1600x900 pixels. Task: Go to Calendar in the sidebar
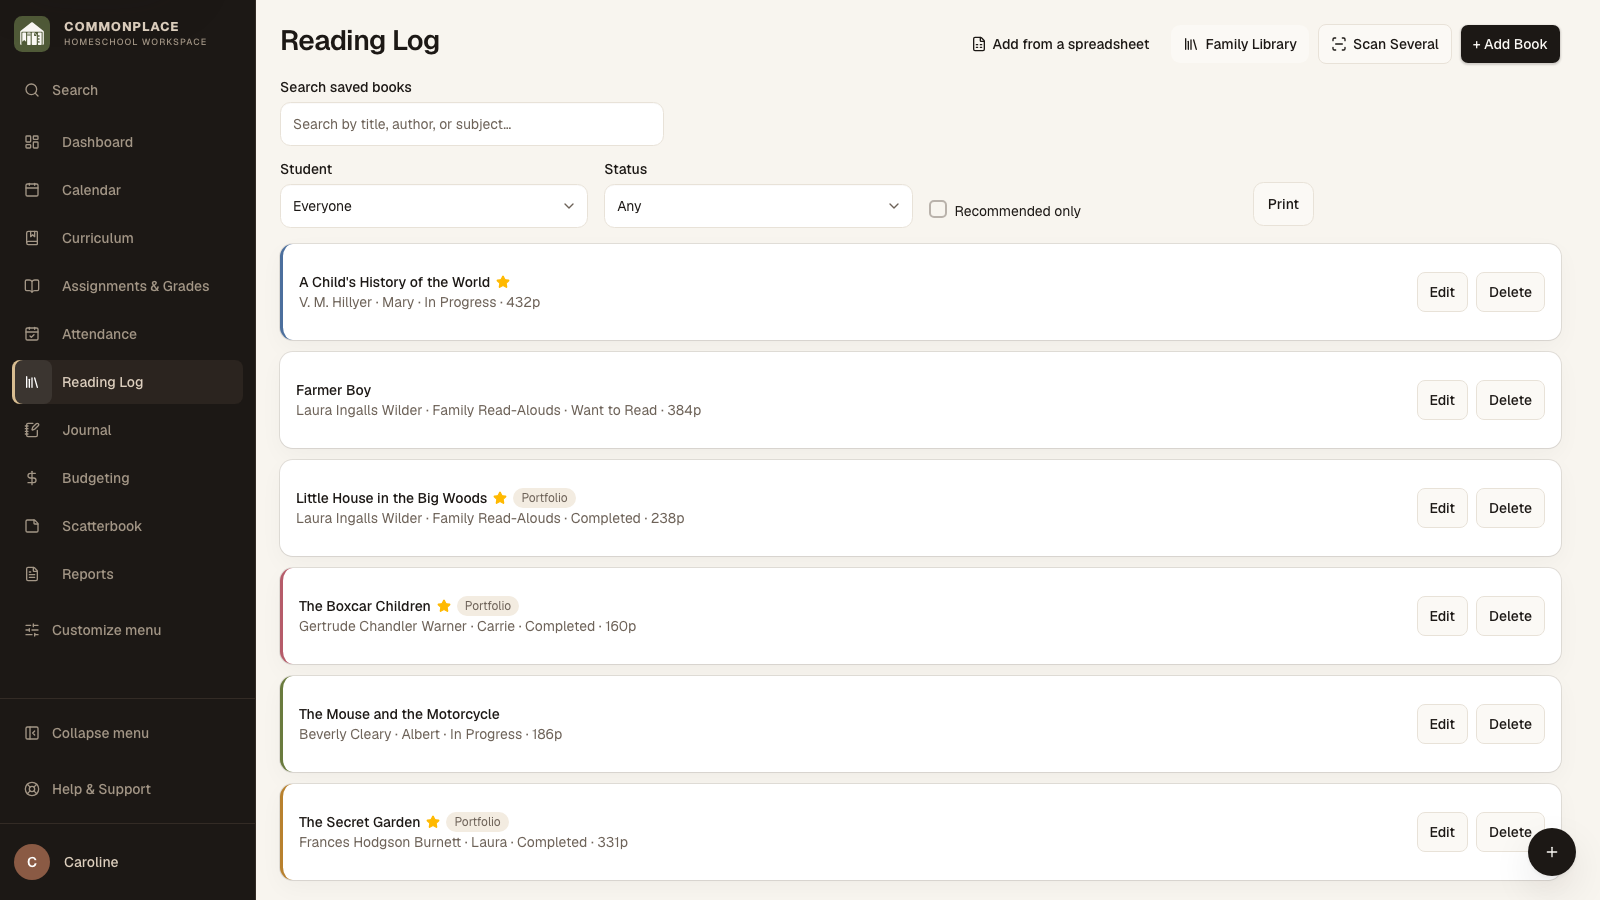point(128,190)
